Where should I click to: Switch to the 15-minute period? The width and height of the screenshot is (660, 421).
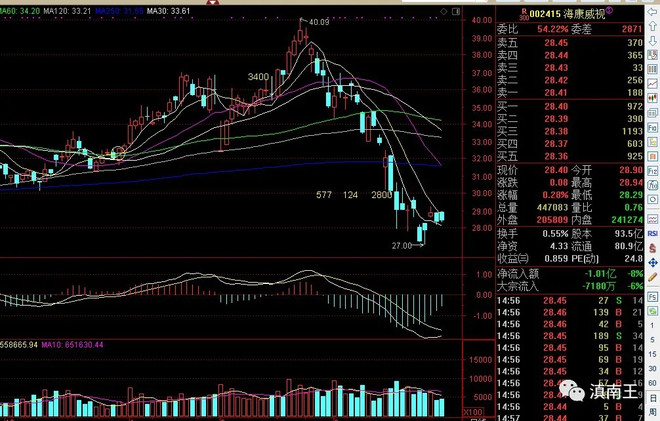click(652, 354)
